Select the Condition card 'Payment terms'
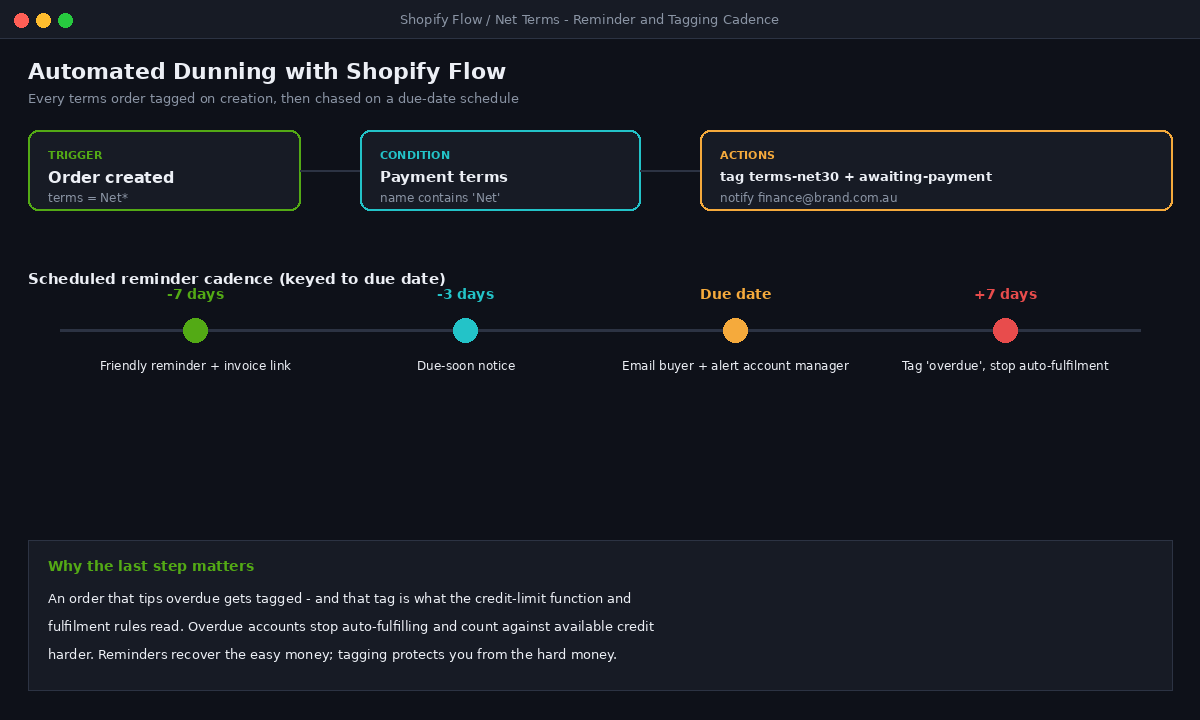The height and width of the screenshot is (720, 1200). [x=500, y=171]
